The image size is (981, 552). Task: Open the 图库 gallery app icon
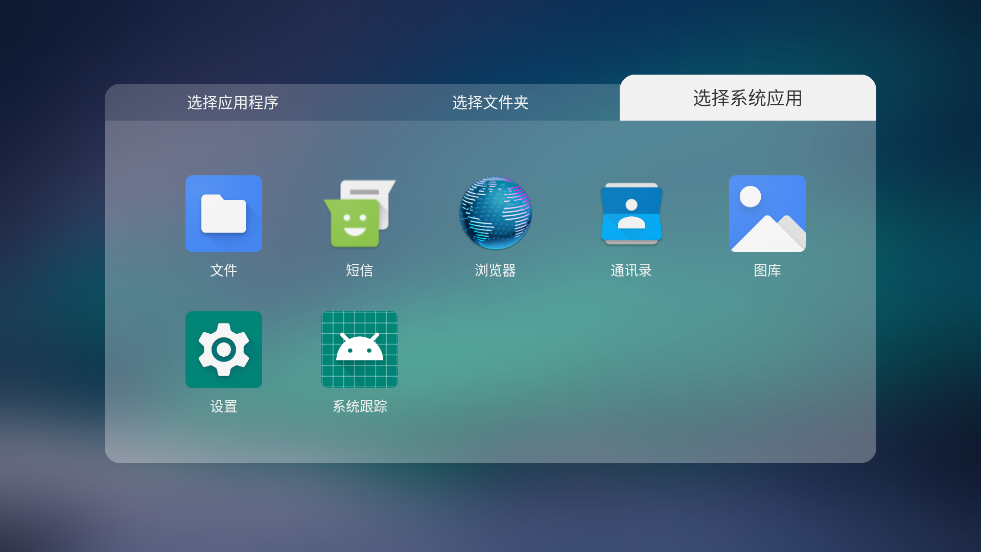(x=767, y=213)
